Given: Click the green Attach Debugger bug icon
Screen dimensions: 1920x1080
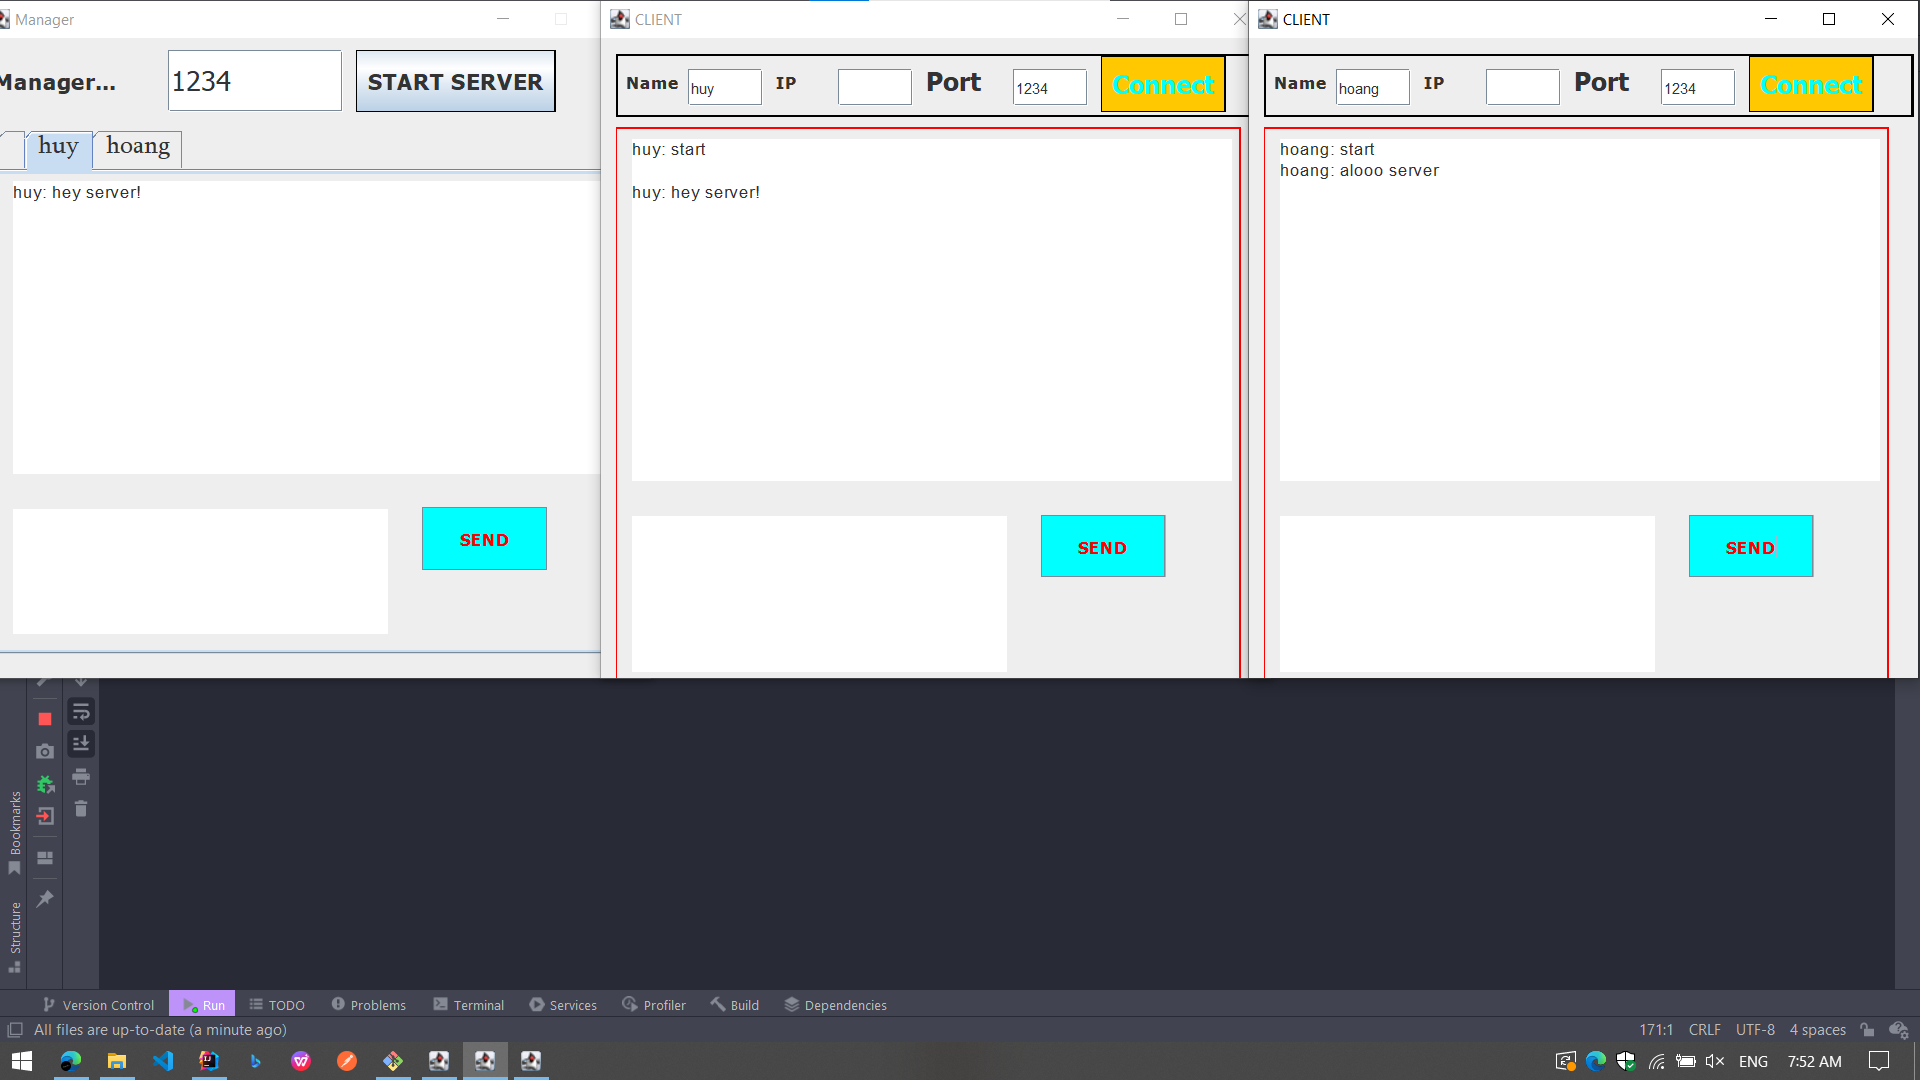Looking at the screenshot, I should pyautogui.click(x=45, y=784).
